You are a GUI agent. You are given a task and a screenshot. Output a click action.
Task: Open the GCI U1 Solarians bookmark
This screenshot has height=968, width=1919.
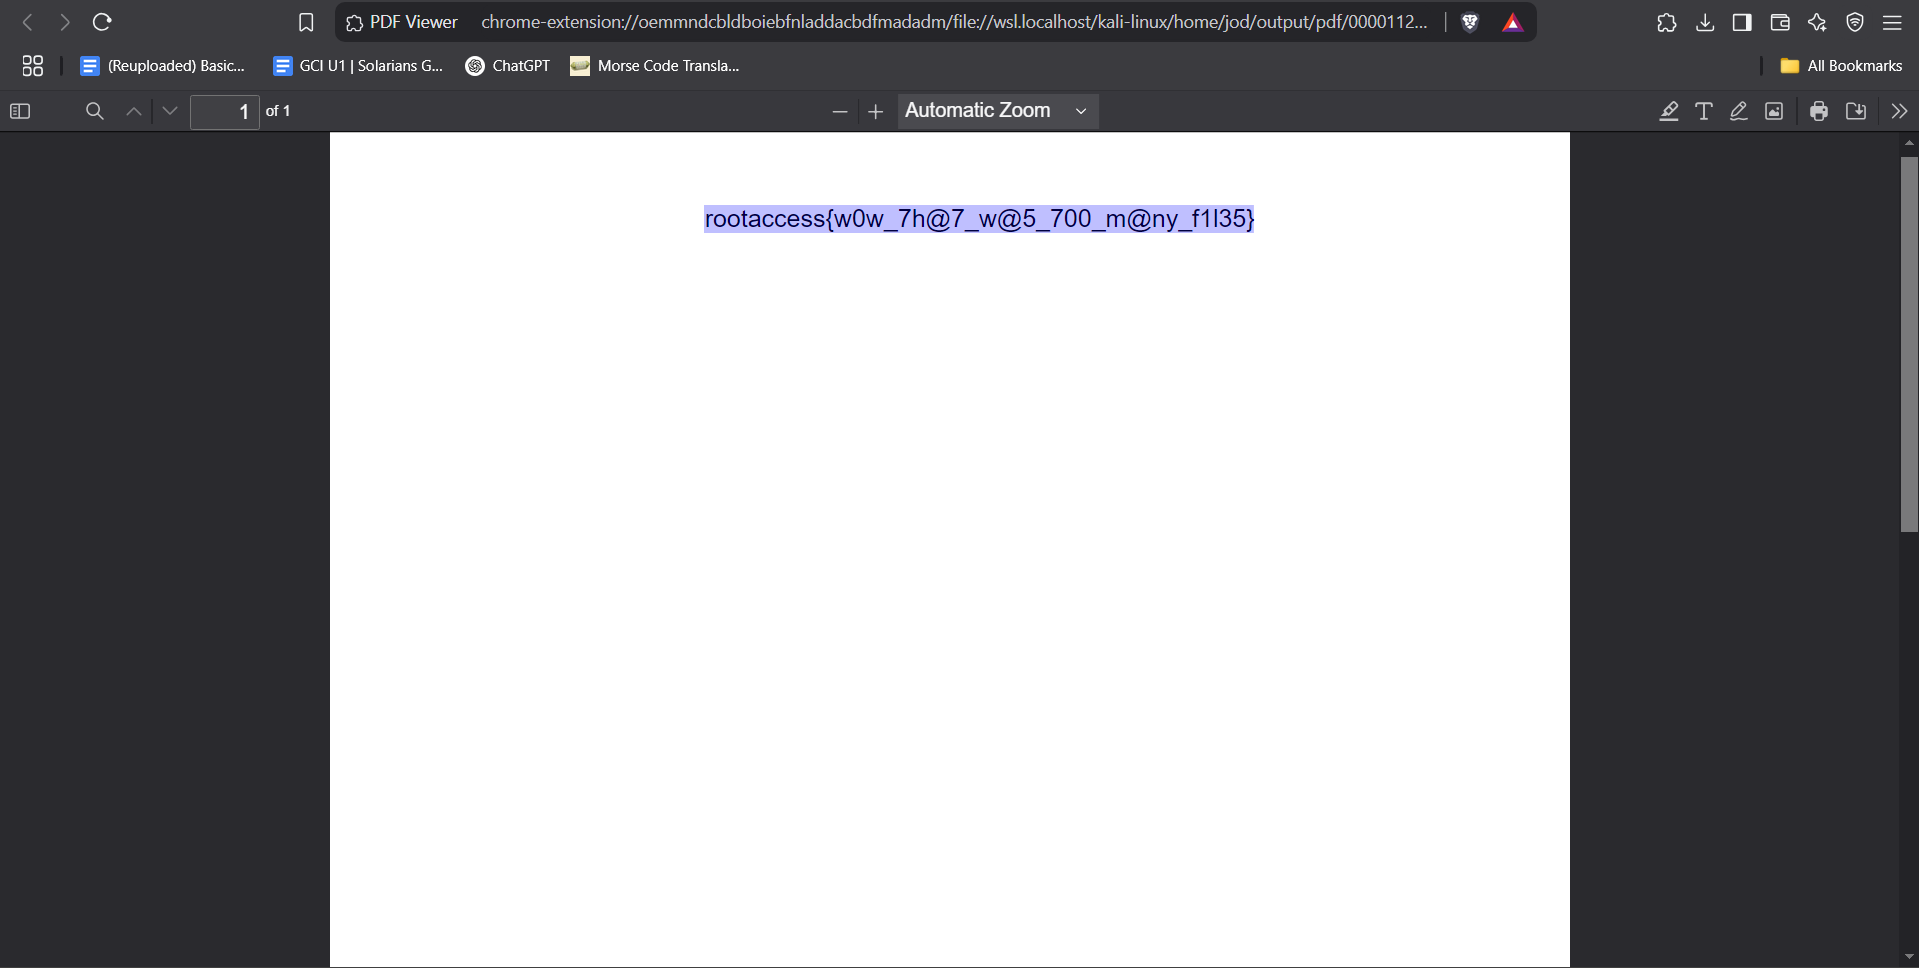pyautogui.click(x=358, y=66)
